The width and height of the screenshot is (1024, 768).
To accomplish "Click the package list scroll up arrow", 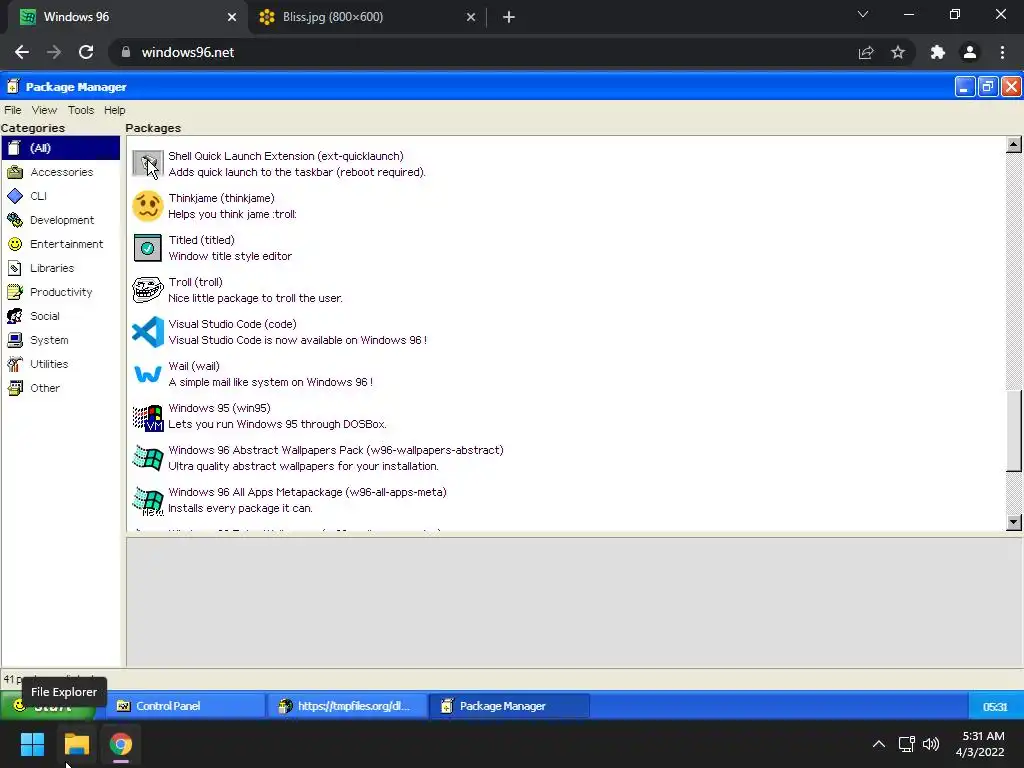I will coord(1014,144).
